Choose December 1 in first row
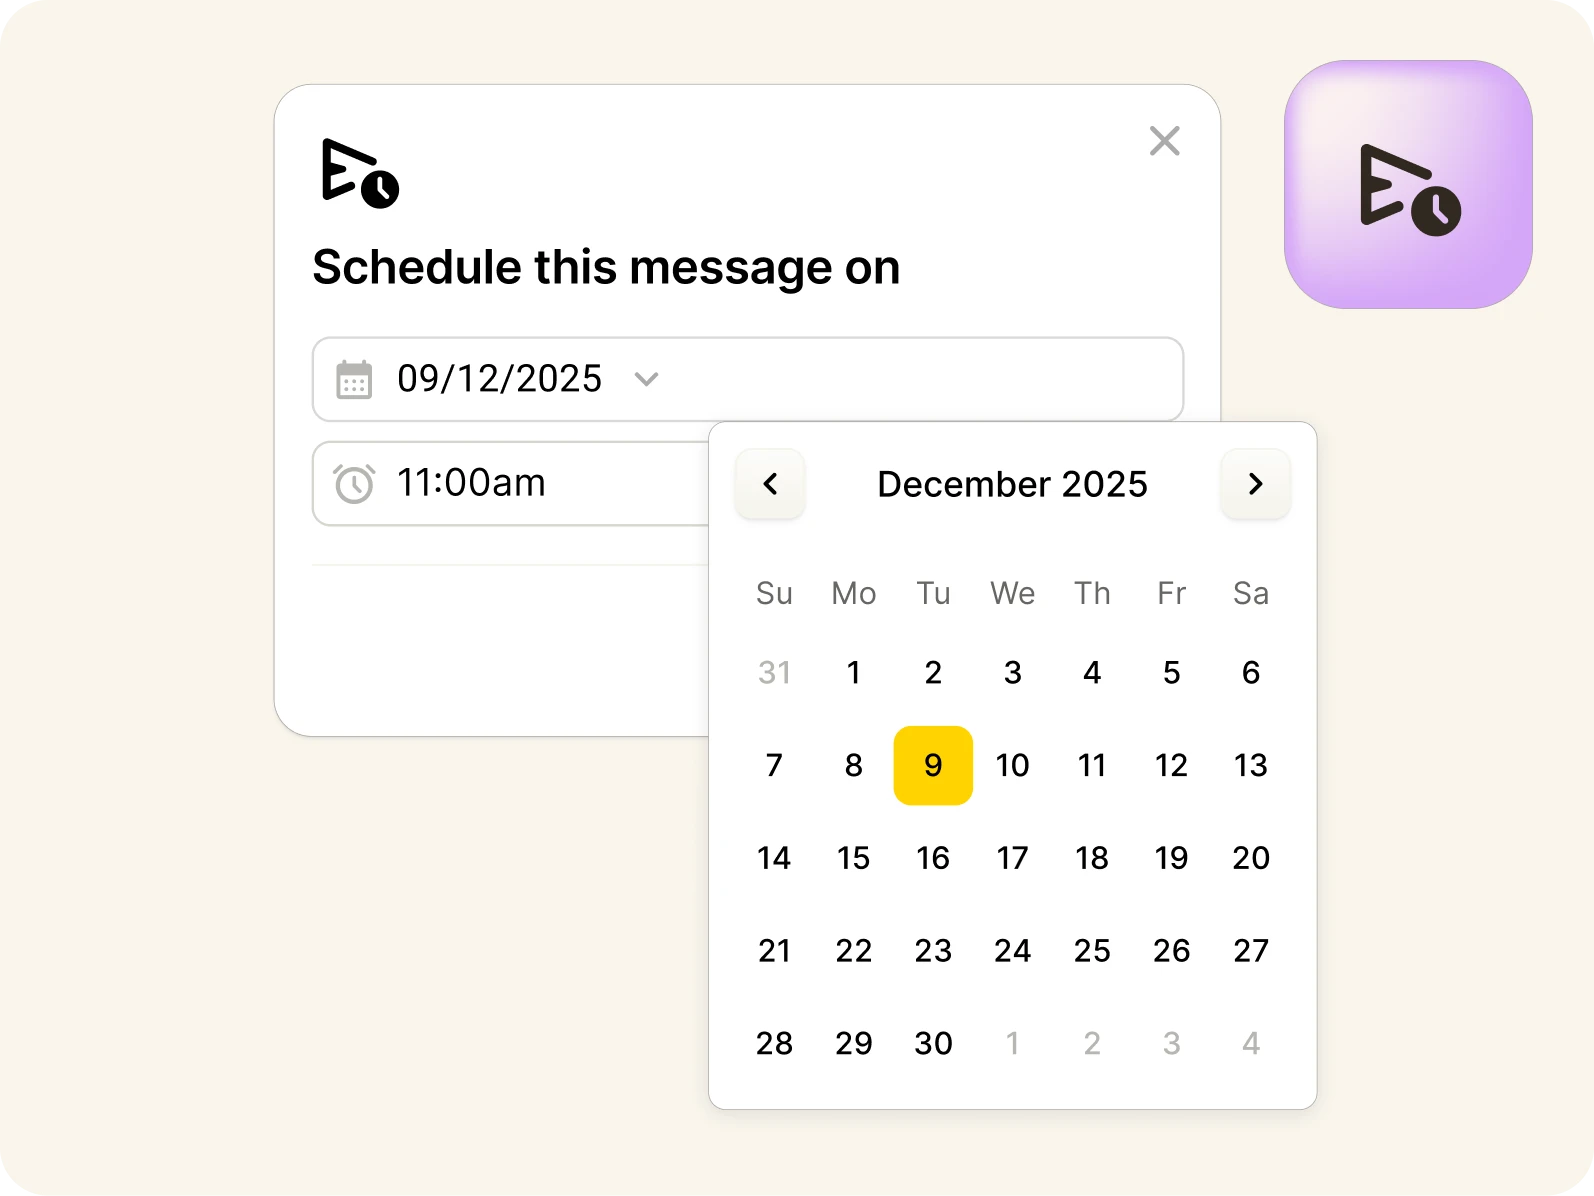Screen dimensions: 1594x1196 tap(853, 672)
